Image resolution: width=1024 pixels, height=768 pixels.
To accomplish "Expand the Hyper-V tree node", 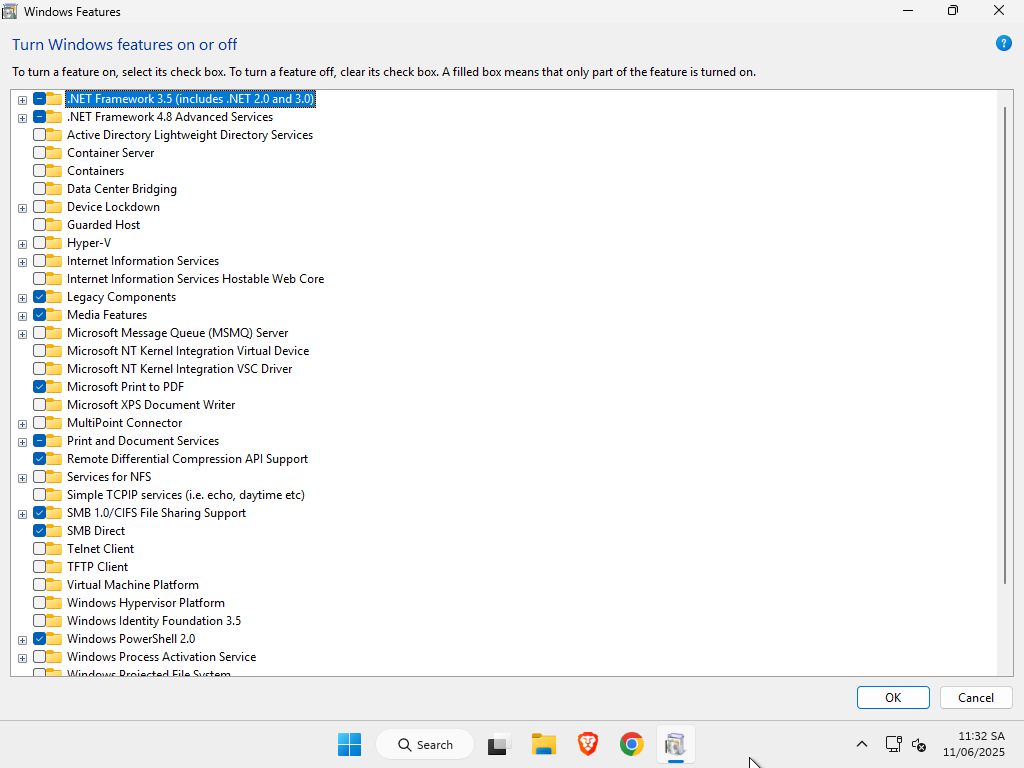I will (22, 244).
